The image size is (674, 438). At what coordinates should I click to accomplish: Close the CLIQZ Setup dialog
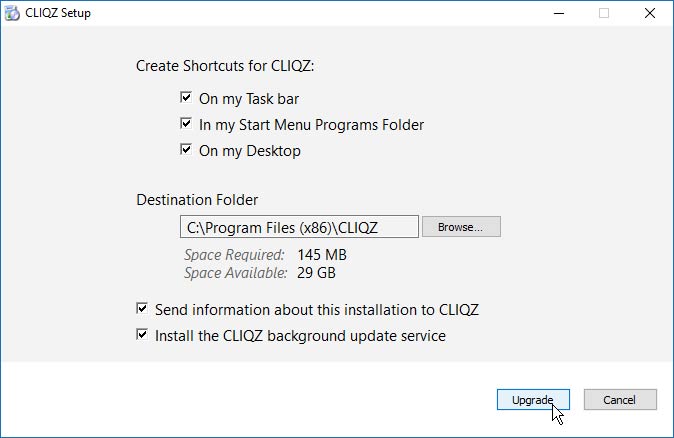(650, 13)
